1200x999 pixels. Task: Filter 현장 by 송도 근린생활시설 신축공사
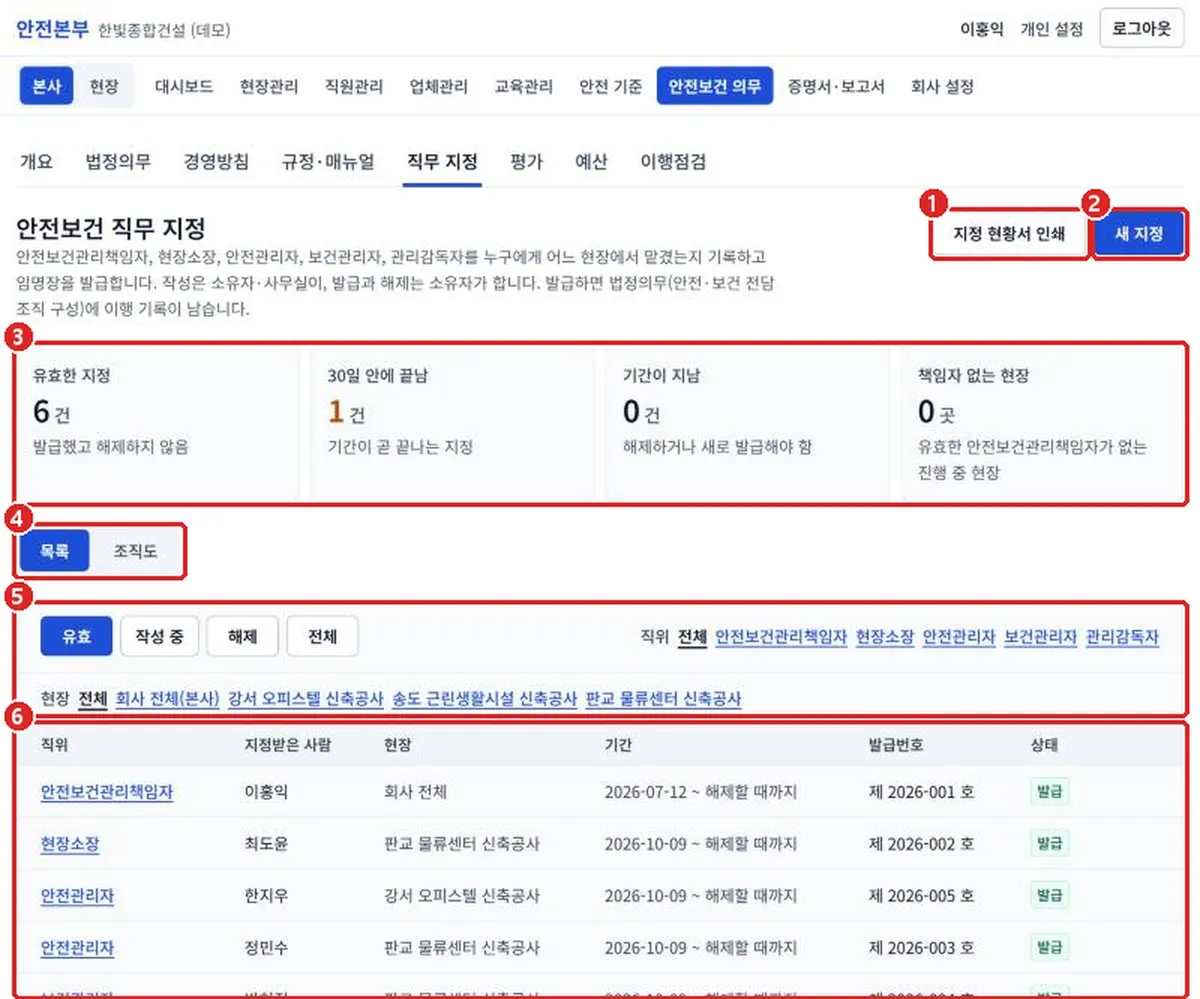tap(485, 699)
